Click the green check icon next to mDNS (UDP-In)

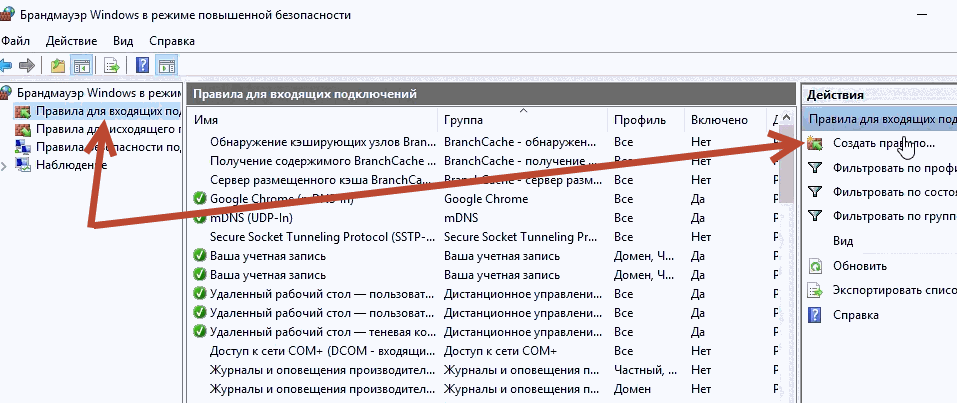[x=200, y=217]
